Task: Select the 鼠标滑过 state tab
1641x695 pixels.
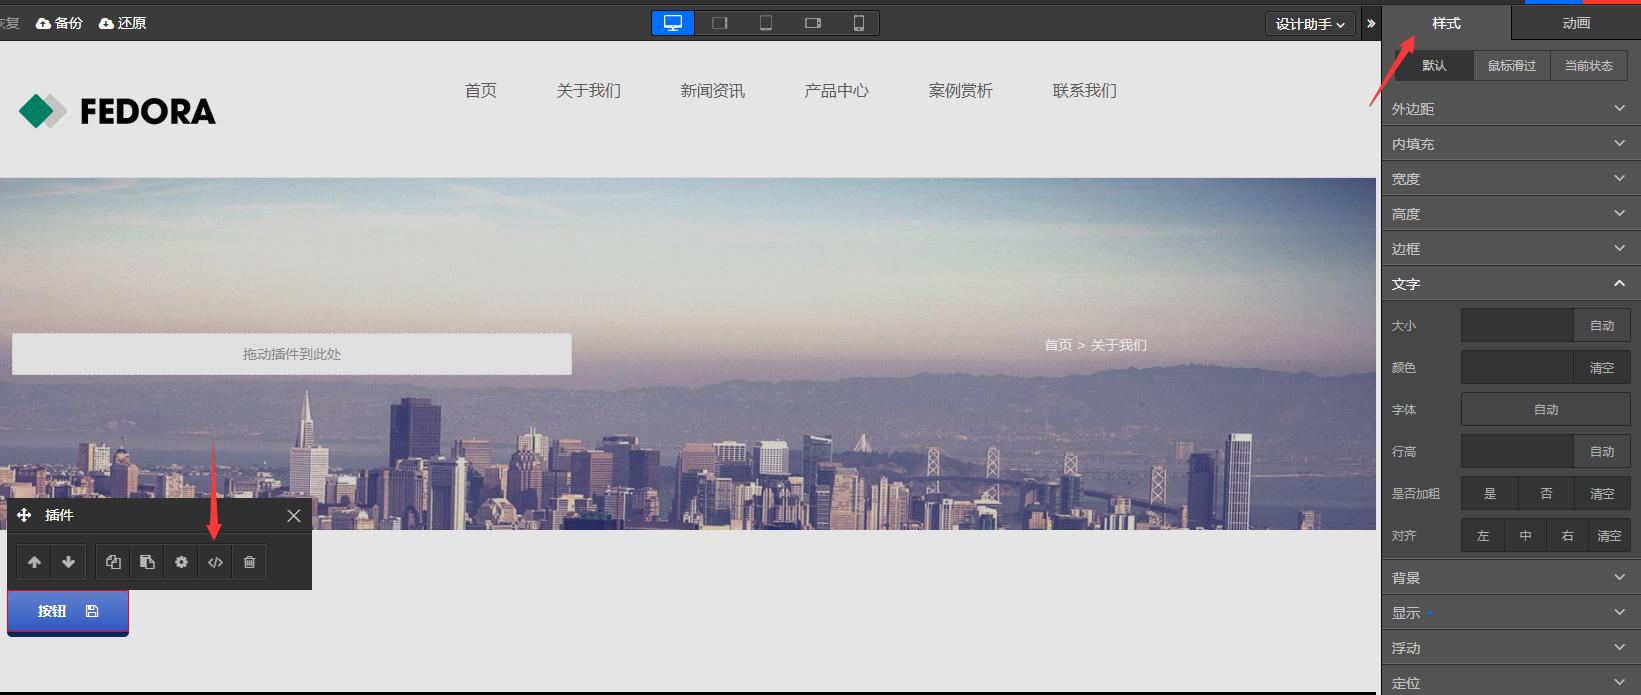Action: pyautogui.click(x=1511, y=65)
